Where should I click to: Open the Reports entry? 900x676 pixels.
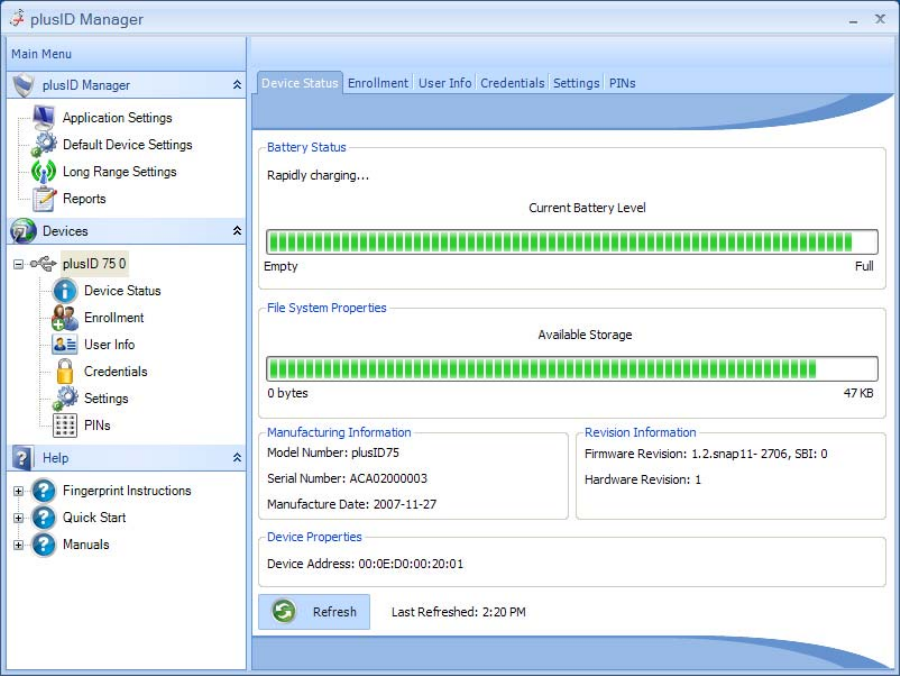coord(84,199)
